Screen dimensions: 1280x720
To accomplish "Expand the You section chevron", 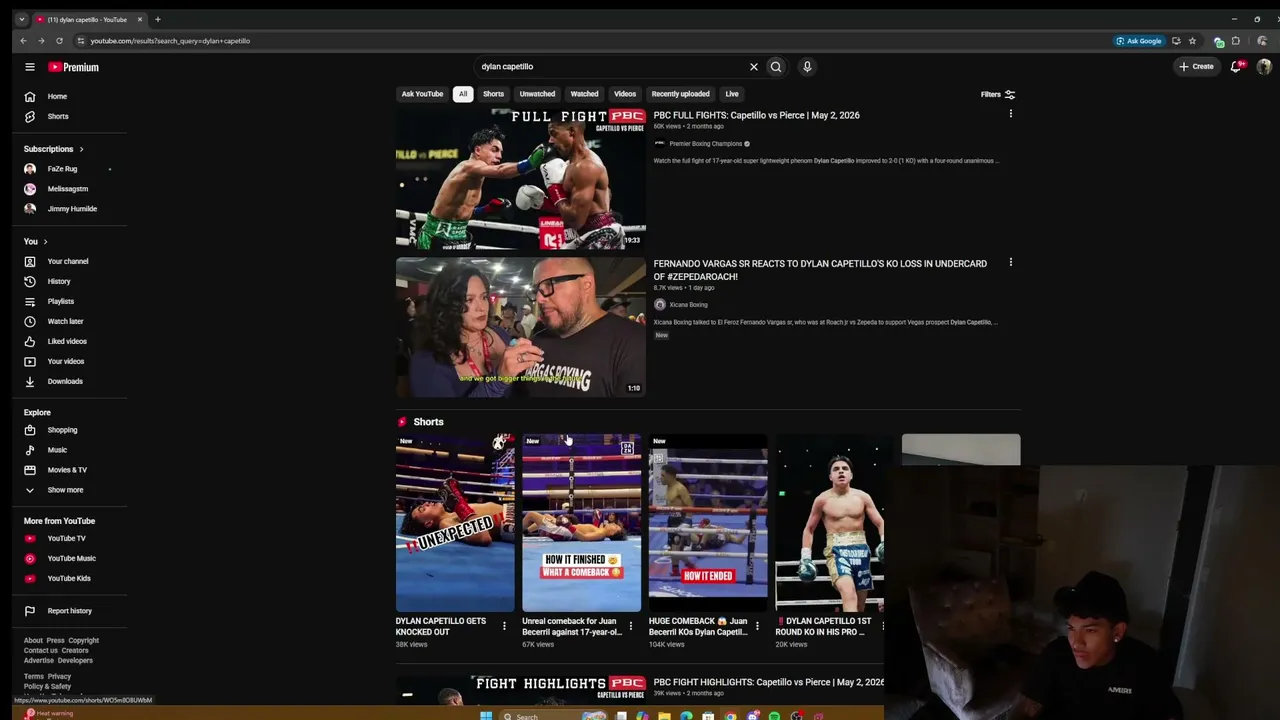I will pos(45,242).
